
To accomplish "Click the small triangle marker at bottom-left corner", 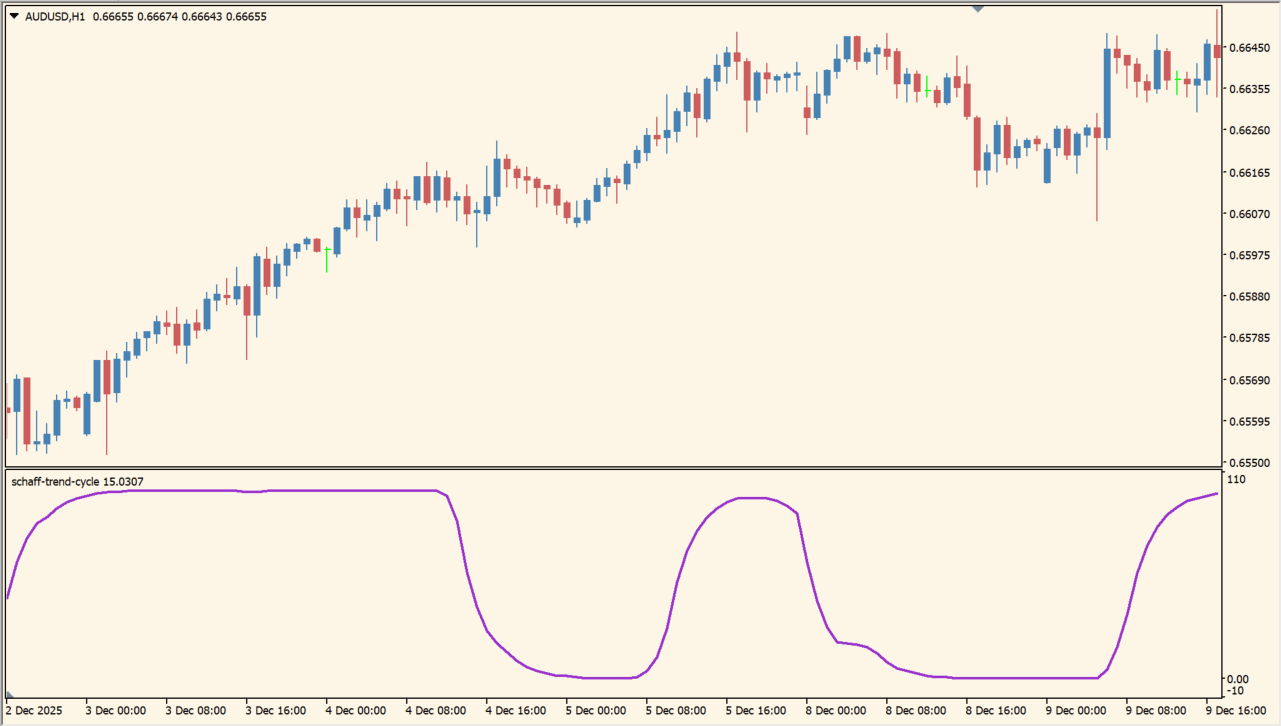I will click(10, 694).
